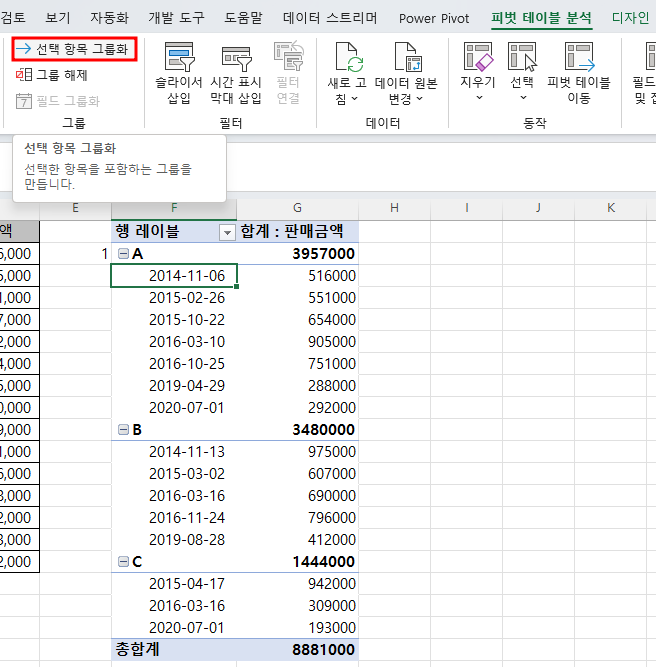Image resolution: width=656 pixels, height=667 pixels.
Task: Select column H header
Action: [x=394, y=208]
